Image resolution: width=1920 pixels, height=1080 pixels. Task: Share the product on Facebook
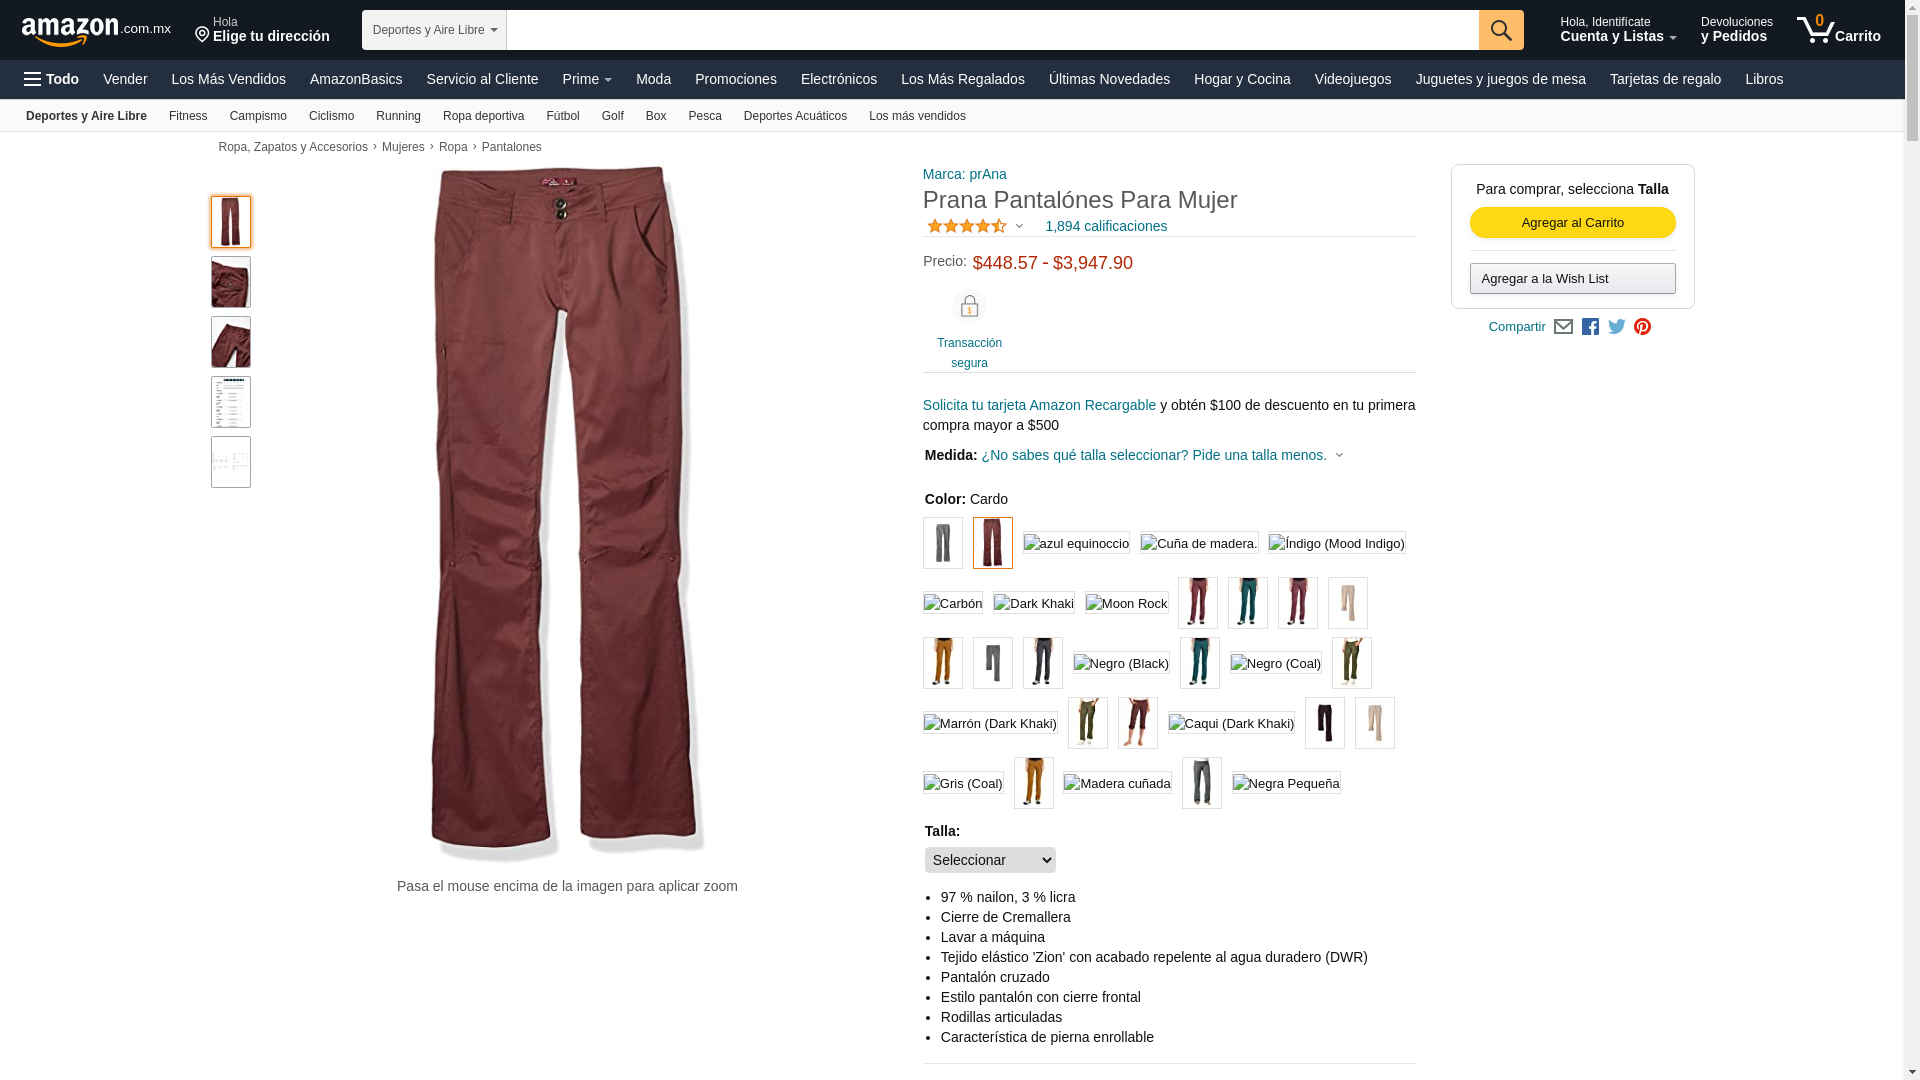pyautogui.click(x=1590, y=327)
